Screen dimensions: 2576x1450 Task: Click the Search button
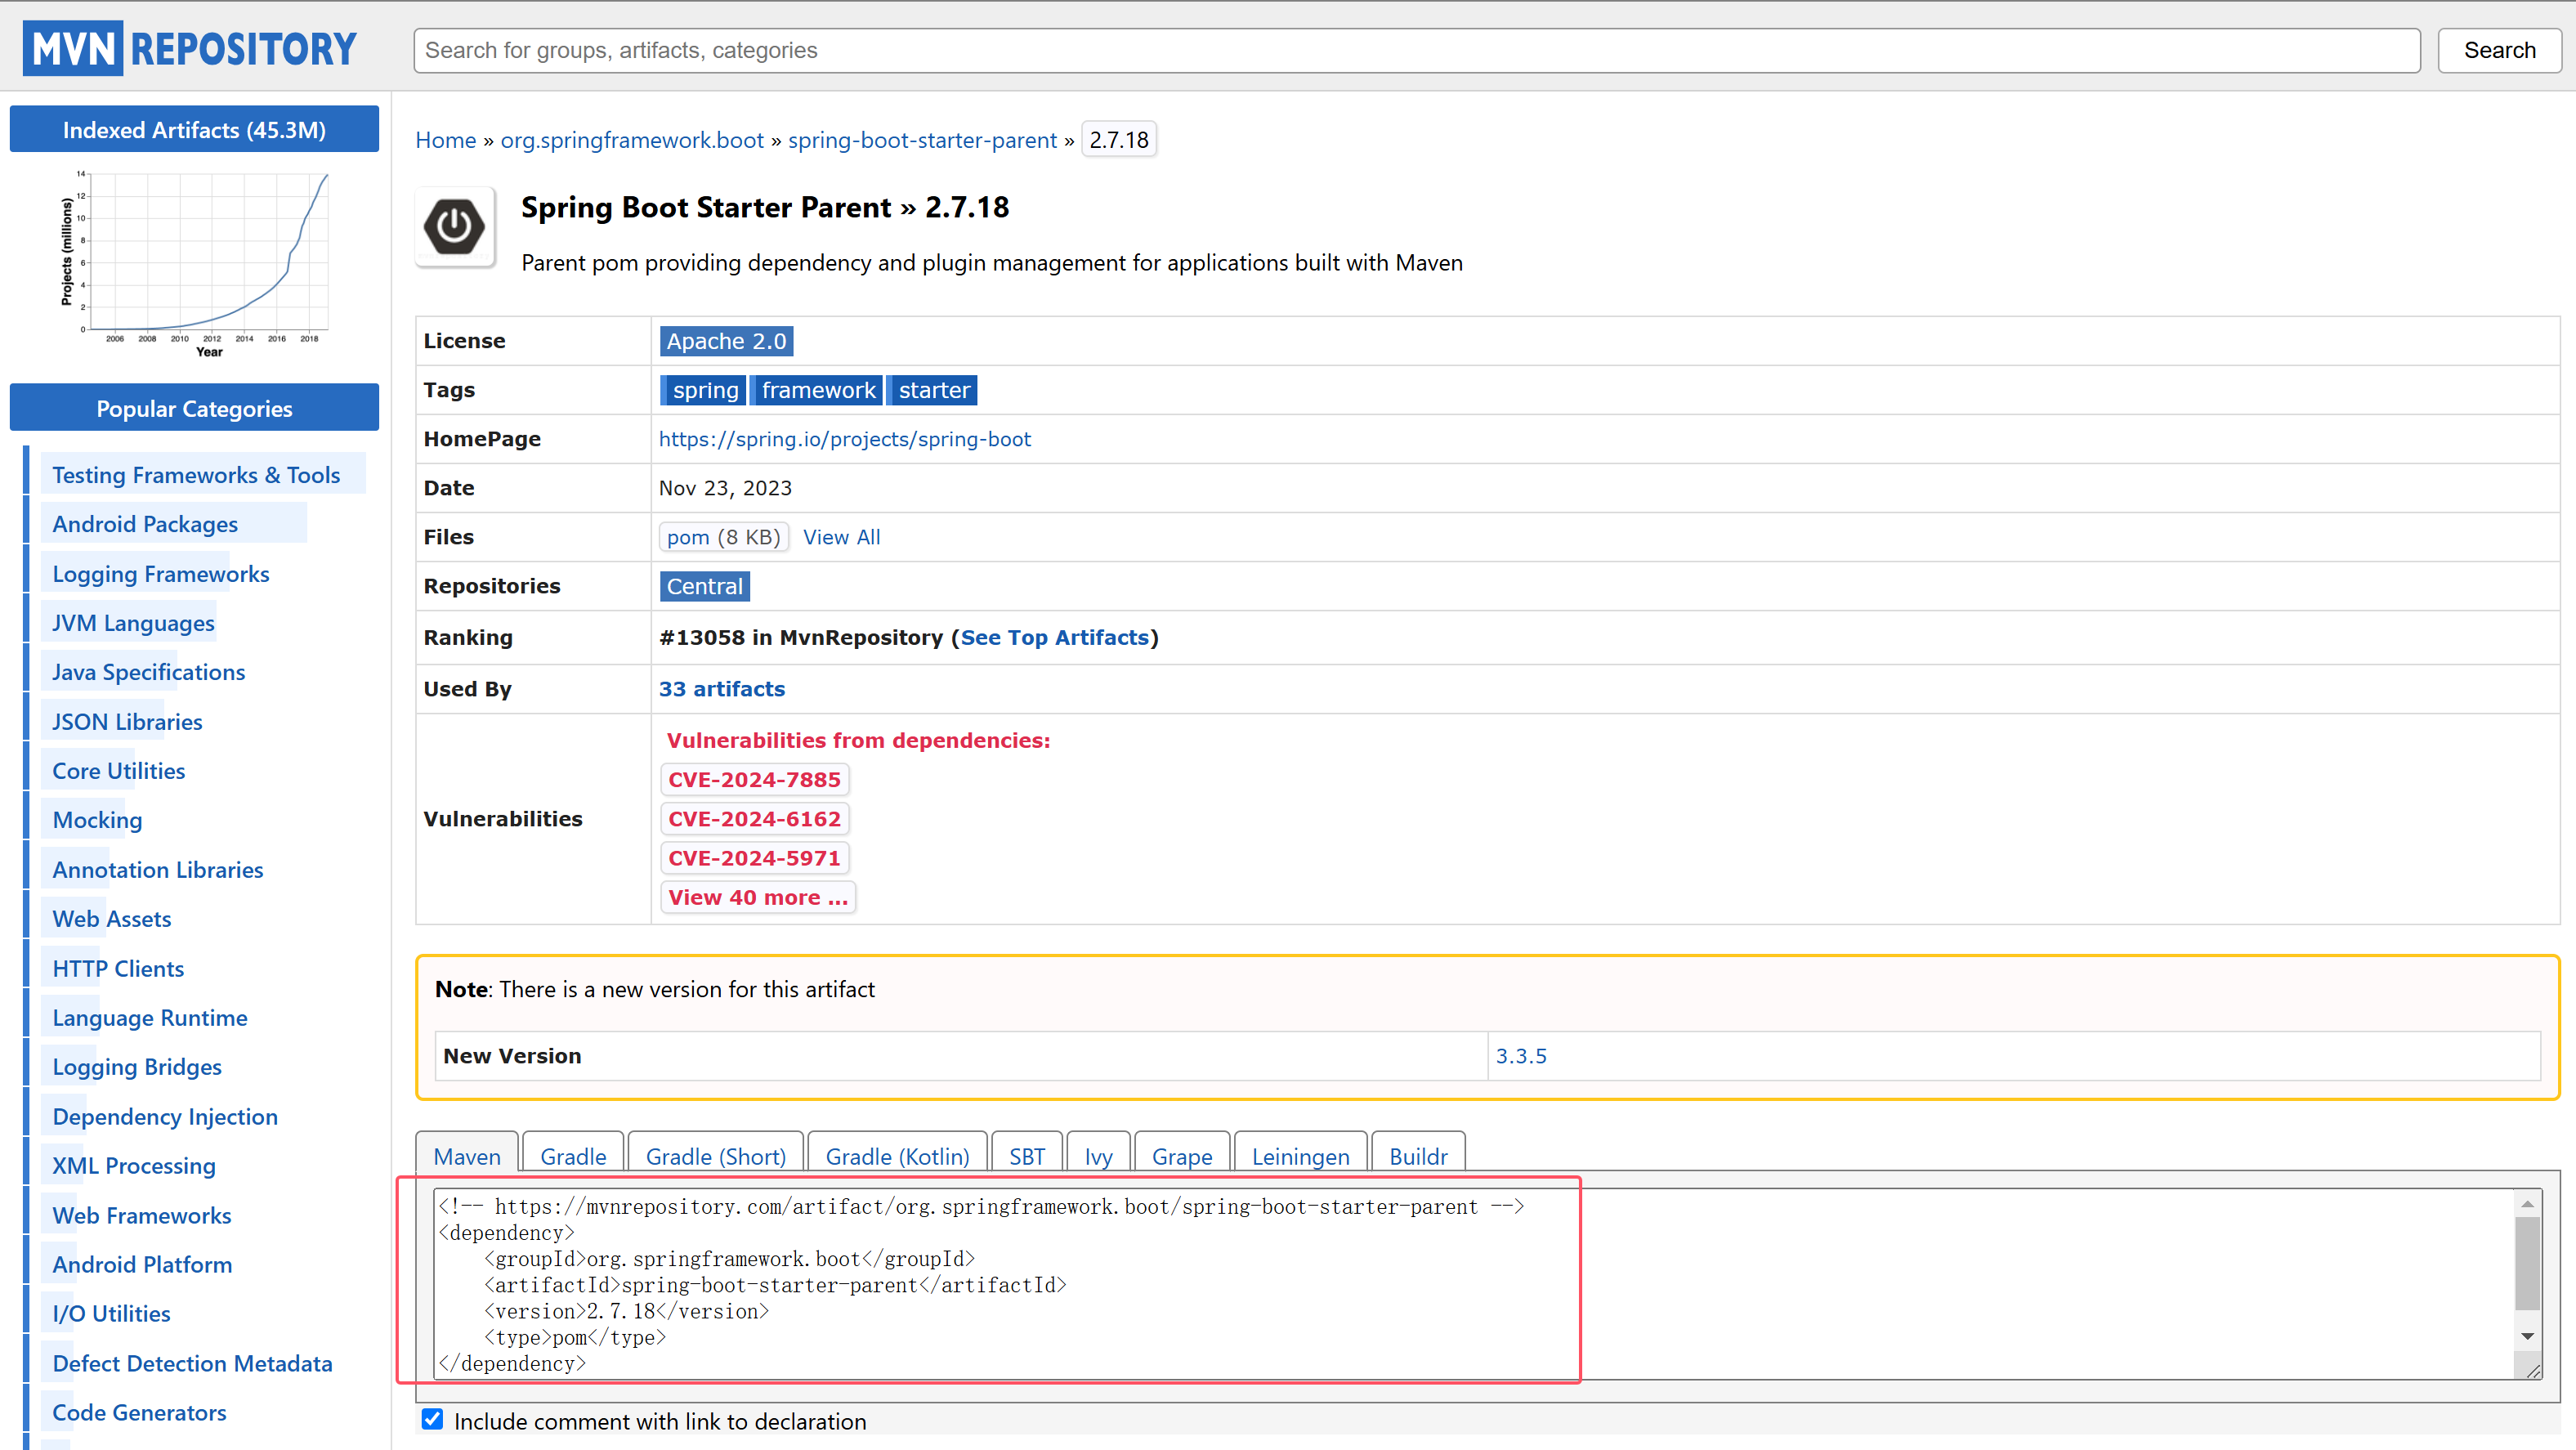click(2498, 50)
